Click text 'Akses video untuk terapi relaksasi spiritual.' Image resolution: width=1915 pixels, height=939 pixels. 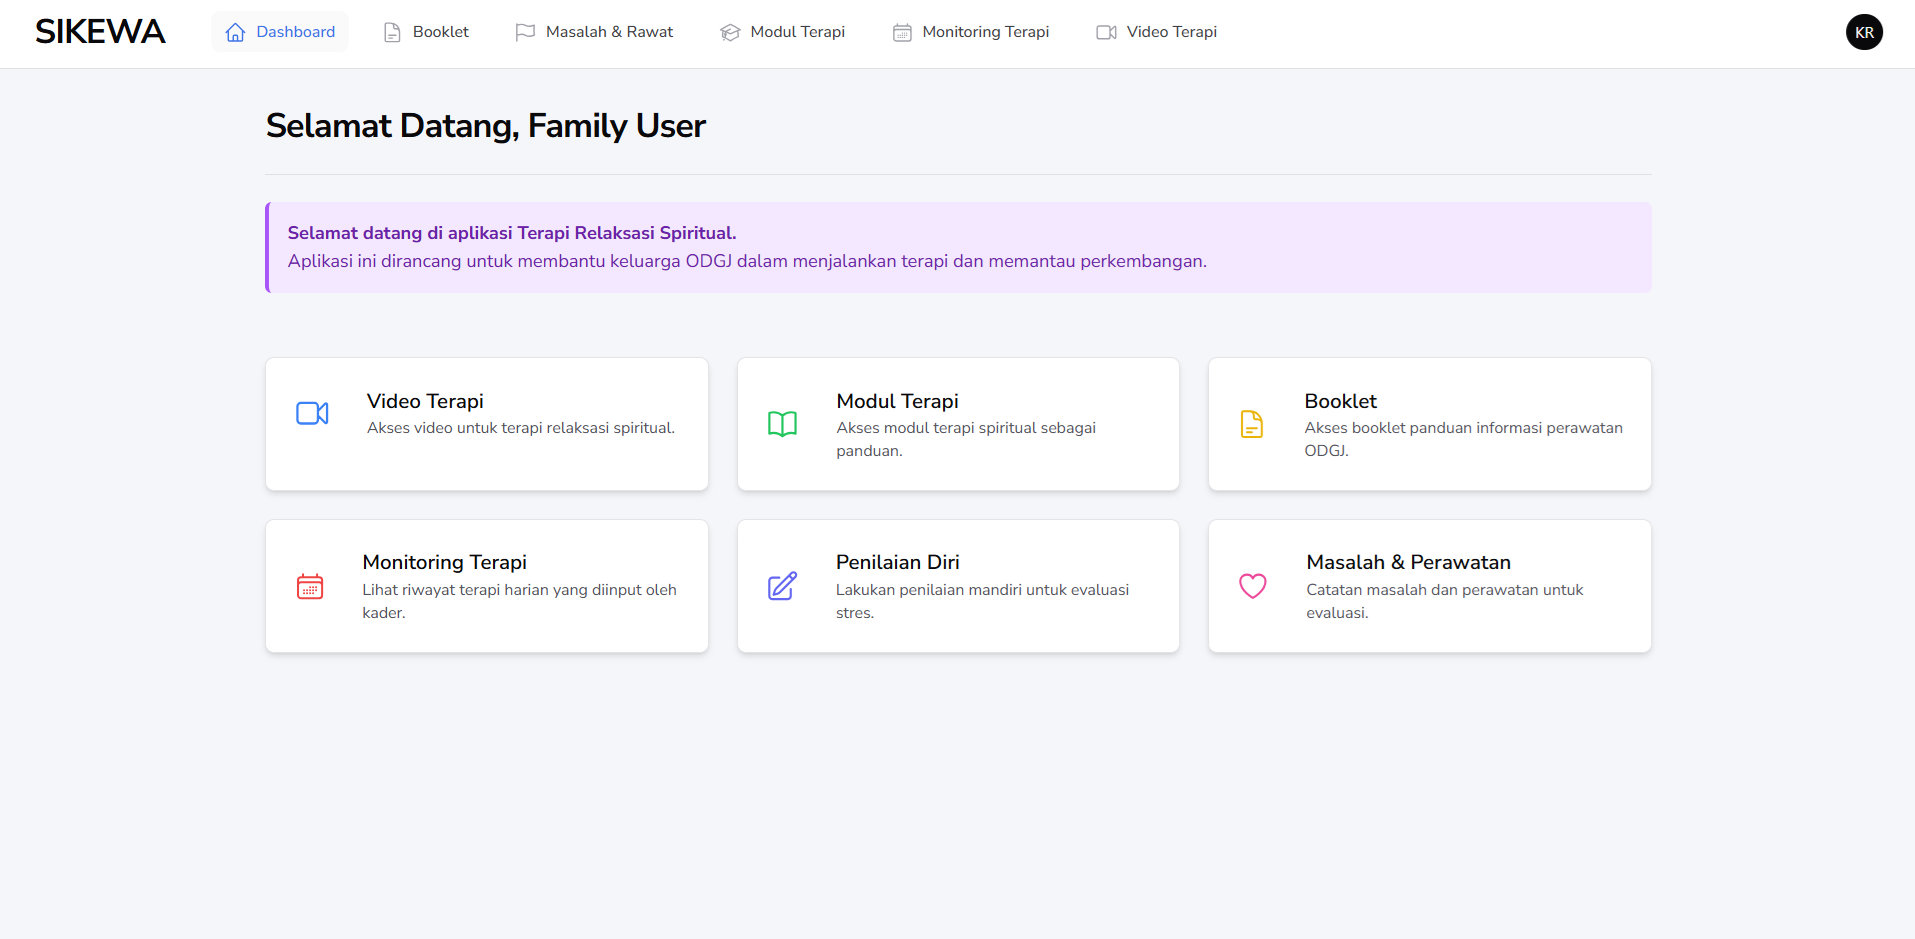point(521,428)
